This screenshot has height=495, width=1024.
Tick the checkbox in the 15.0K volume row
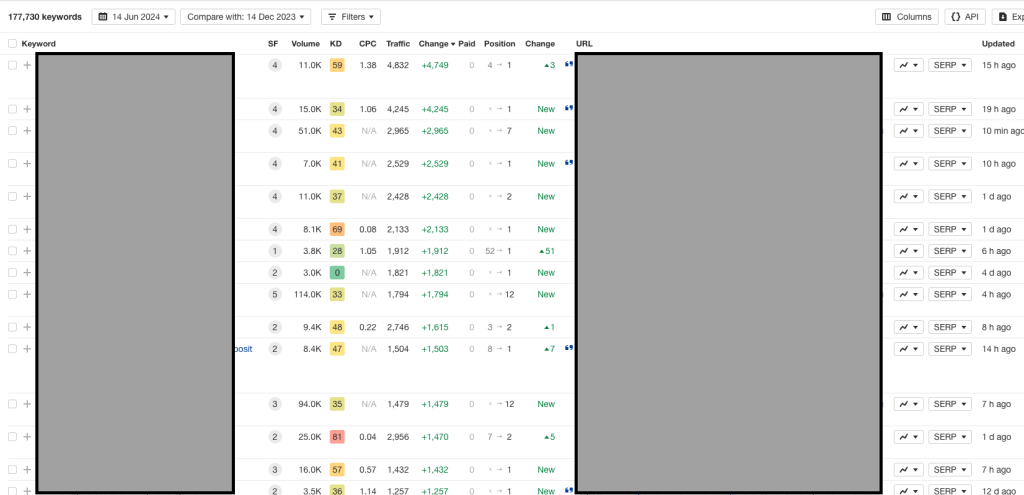pos(12,109)
